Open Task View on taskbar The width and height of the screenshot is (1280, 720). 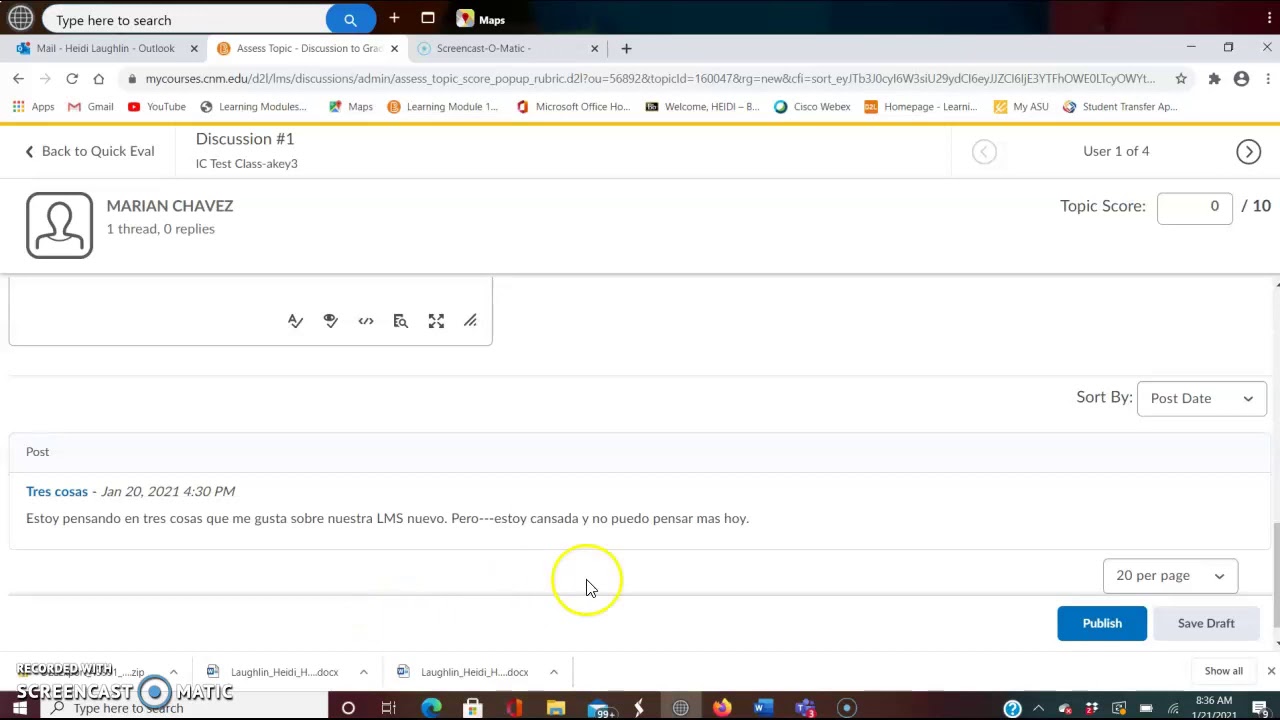(389, 708)
